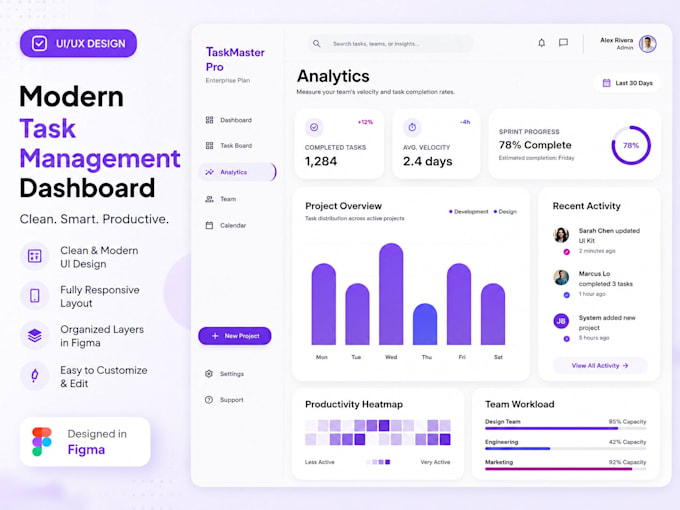Click View All Activity link
The width and height of the screenshot is (680, 510).
tap(600, 366)
